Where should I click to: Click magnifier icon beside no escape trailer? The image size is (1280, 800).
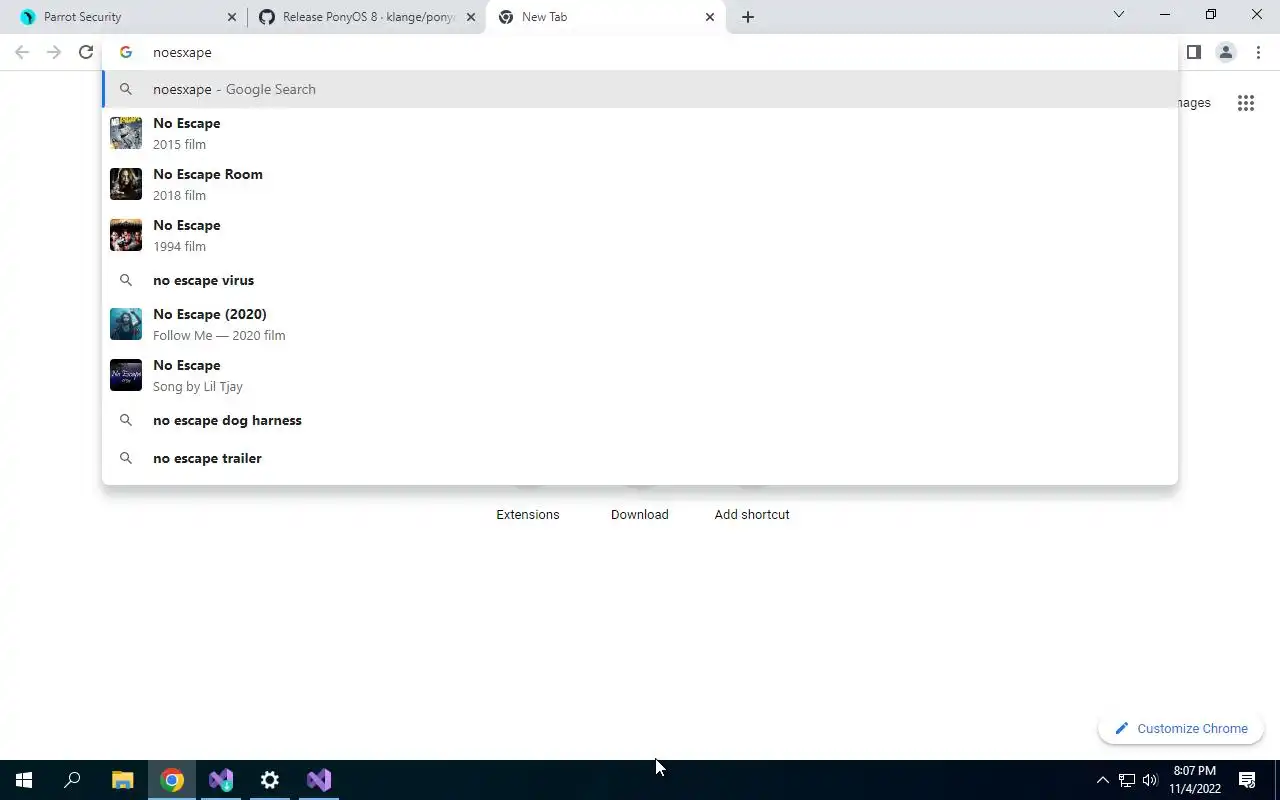(126, 458)
